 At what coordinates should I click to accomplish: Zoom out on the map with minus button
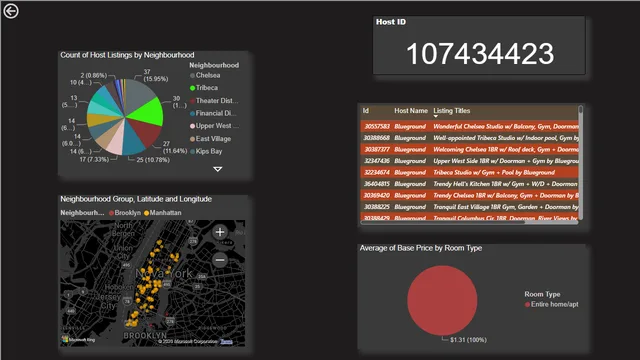coord(220,260)
